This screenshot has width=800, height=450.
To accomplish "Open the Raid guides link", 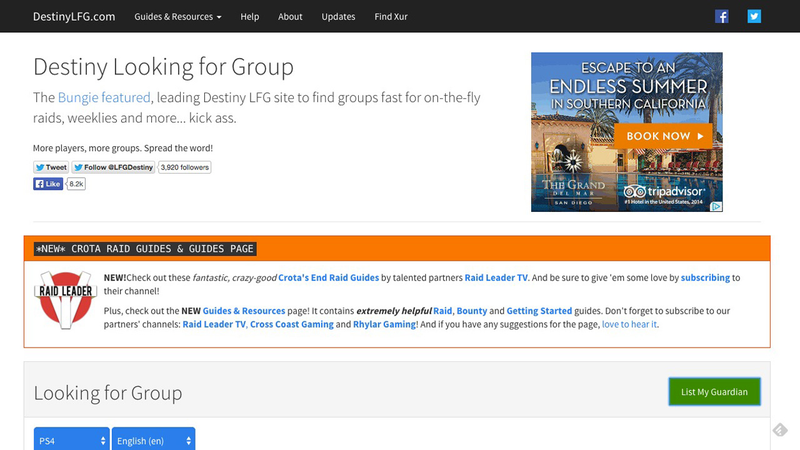I will point(442,311).
